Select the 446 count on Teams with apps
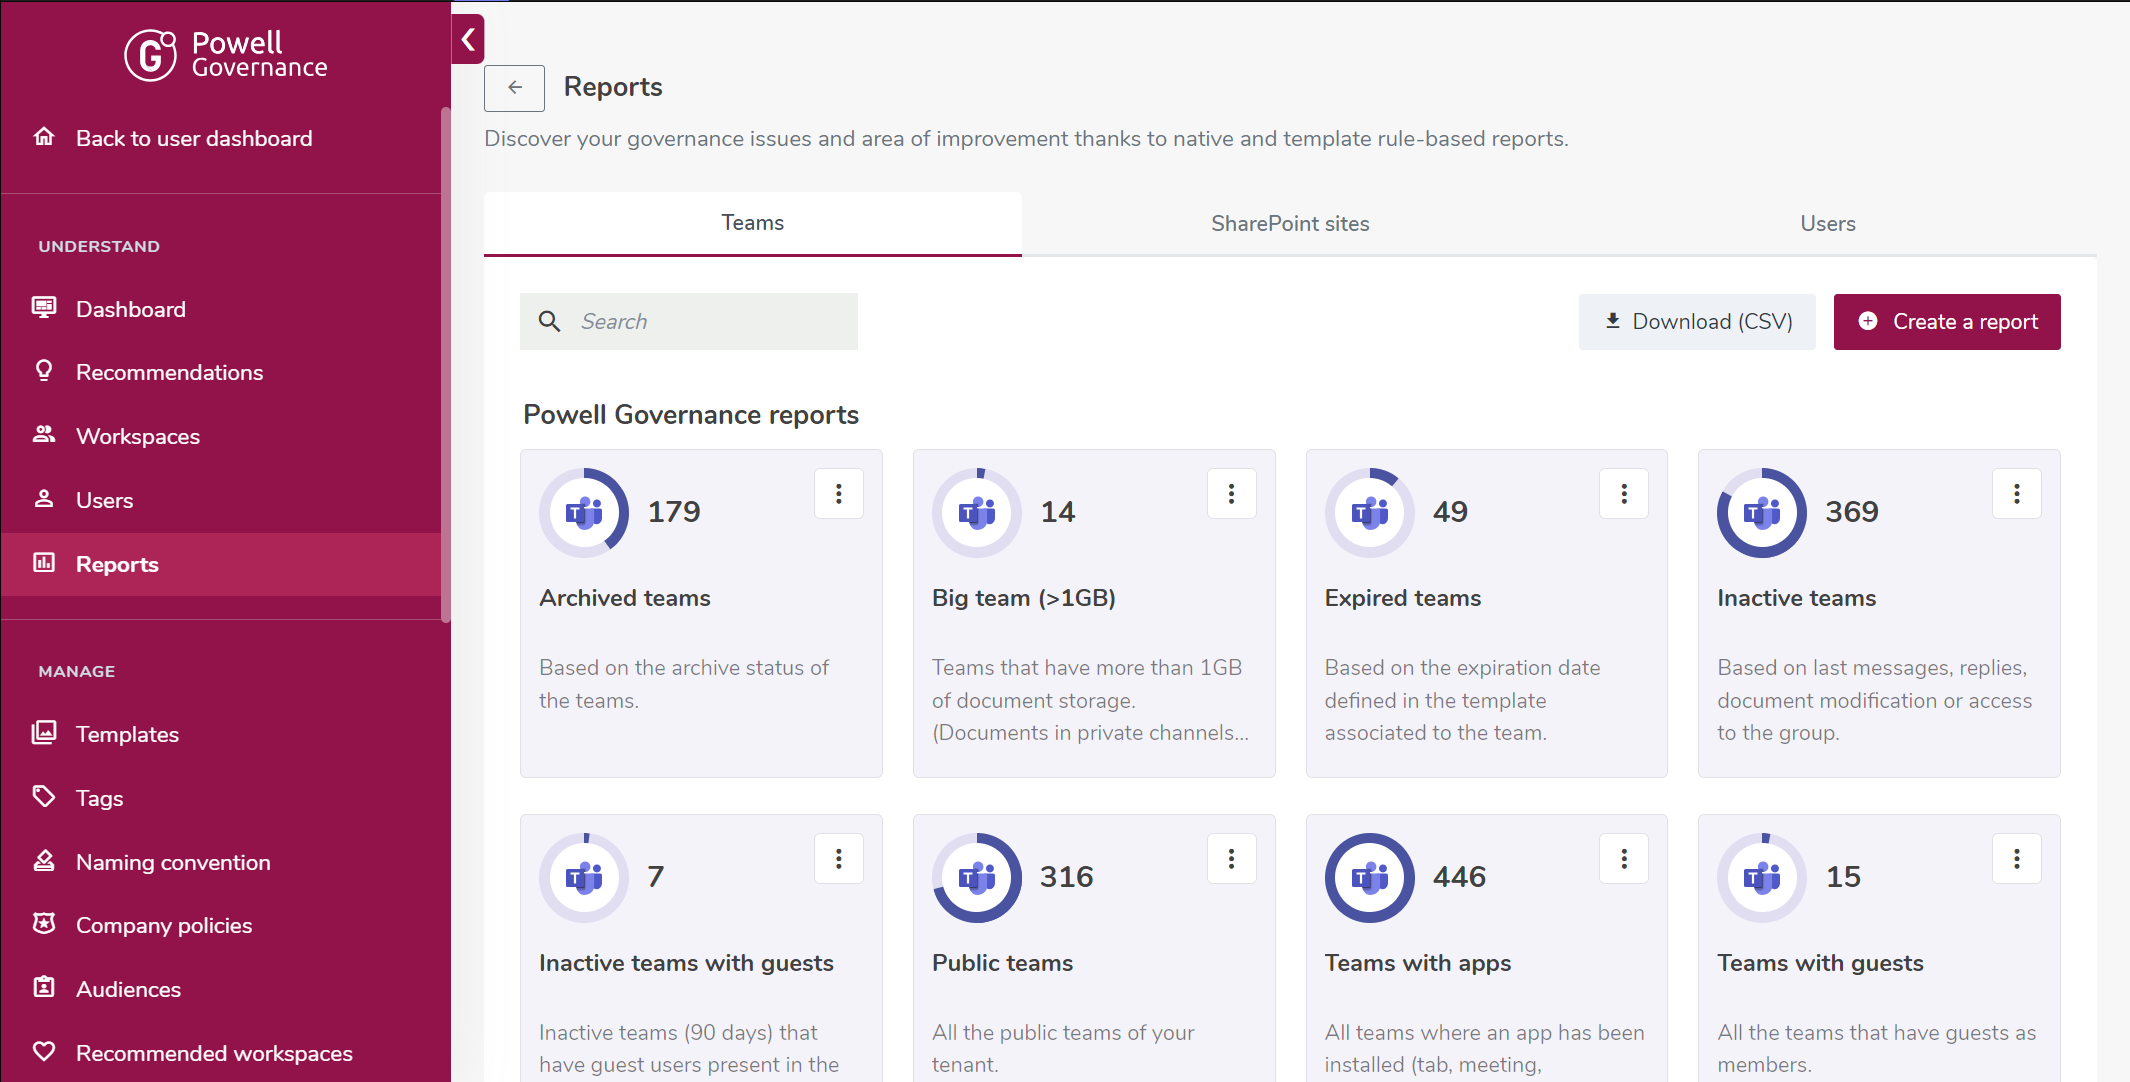This screenshot has height=1082, width=2130. (1459, 877)
